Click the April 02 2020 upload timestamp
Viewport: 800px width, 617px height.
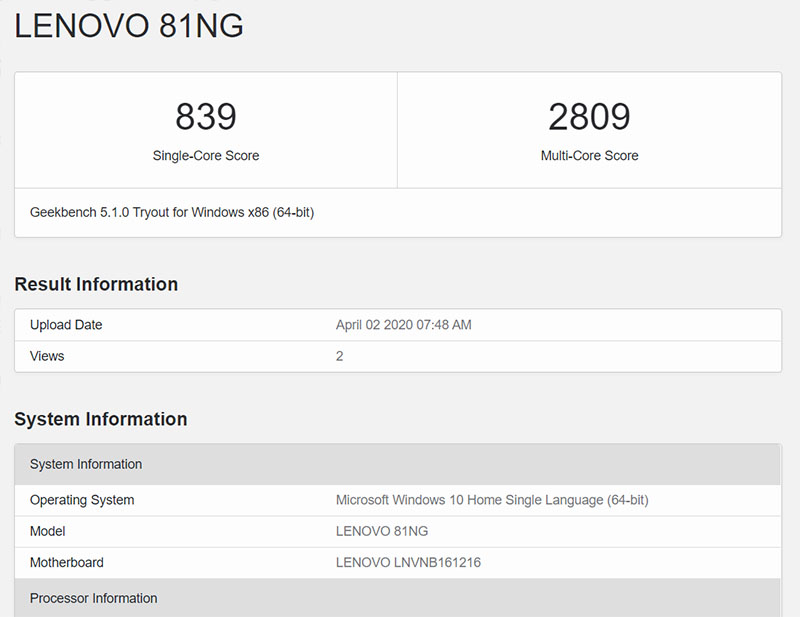click(x=403, y=325)
